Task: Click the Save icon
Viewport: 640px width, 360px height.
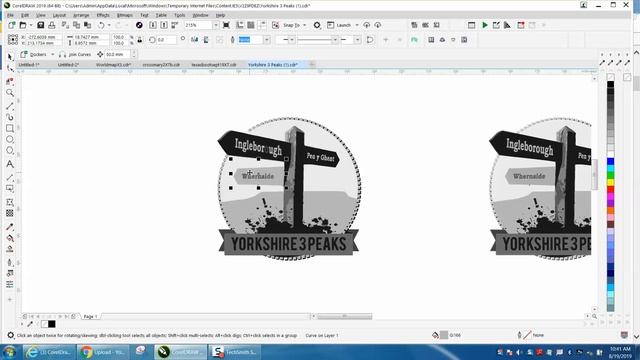Action: 40,25
